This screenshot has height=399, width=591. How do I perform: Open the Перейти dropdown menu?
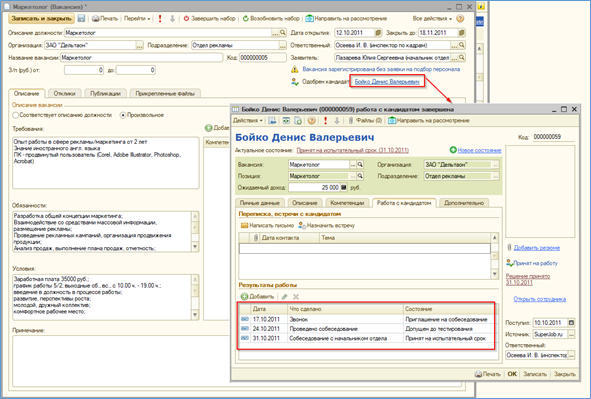click(137, 18)
